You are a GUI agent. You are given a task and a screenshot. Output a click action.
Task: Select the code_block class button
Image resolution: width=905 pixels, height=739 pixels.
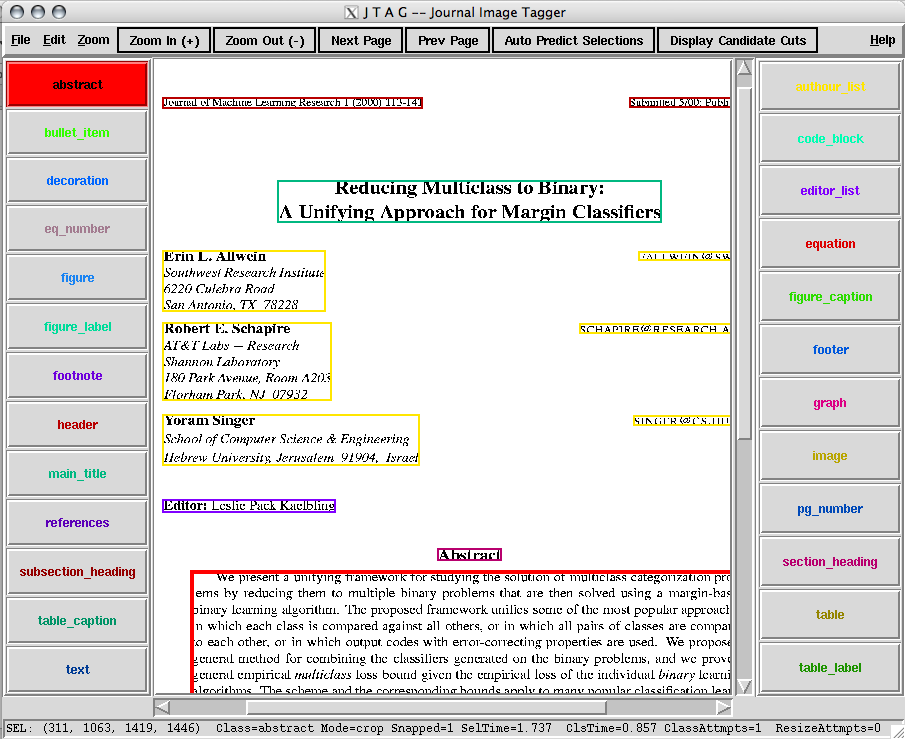(x=830, y=139)
